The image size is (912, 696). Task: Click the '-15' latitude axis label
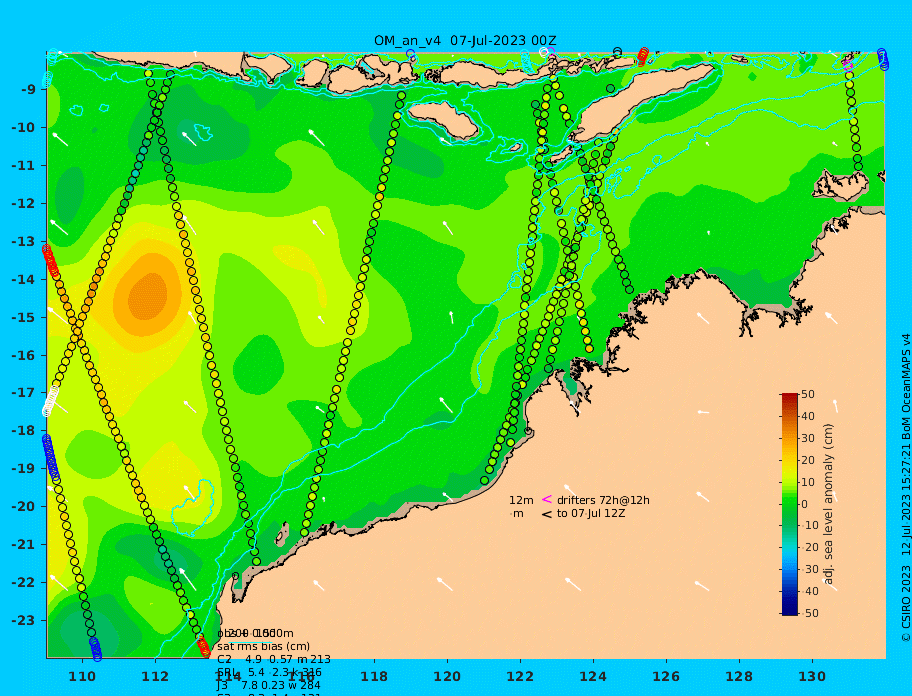24,317
